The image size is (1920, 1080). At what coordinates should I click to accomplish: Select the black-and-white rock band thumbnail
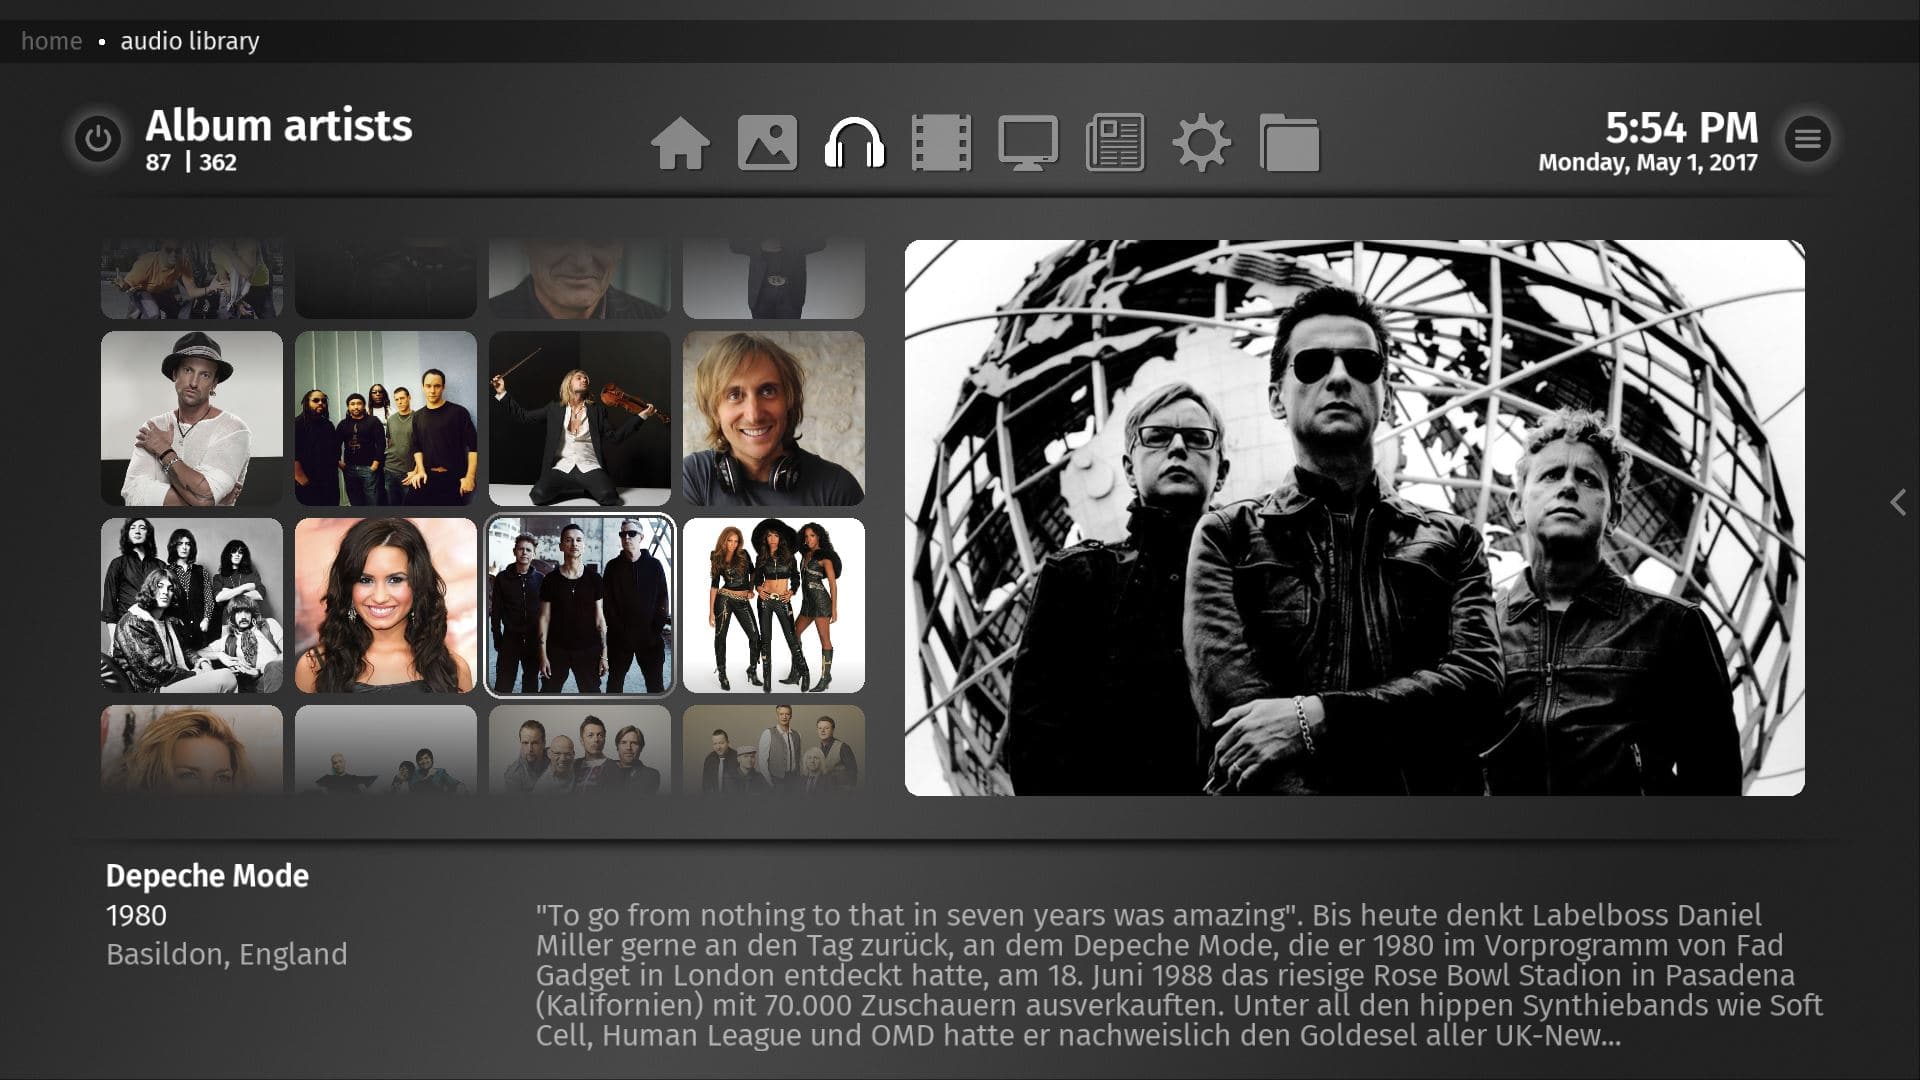pos(192,605)
